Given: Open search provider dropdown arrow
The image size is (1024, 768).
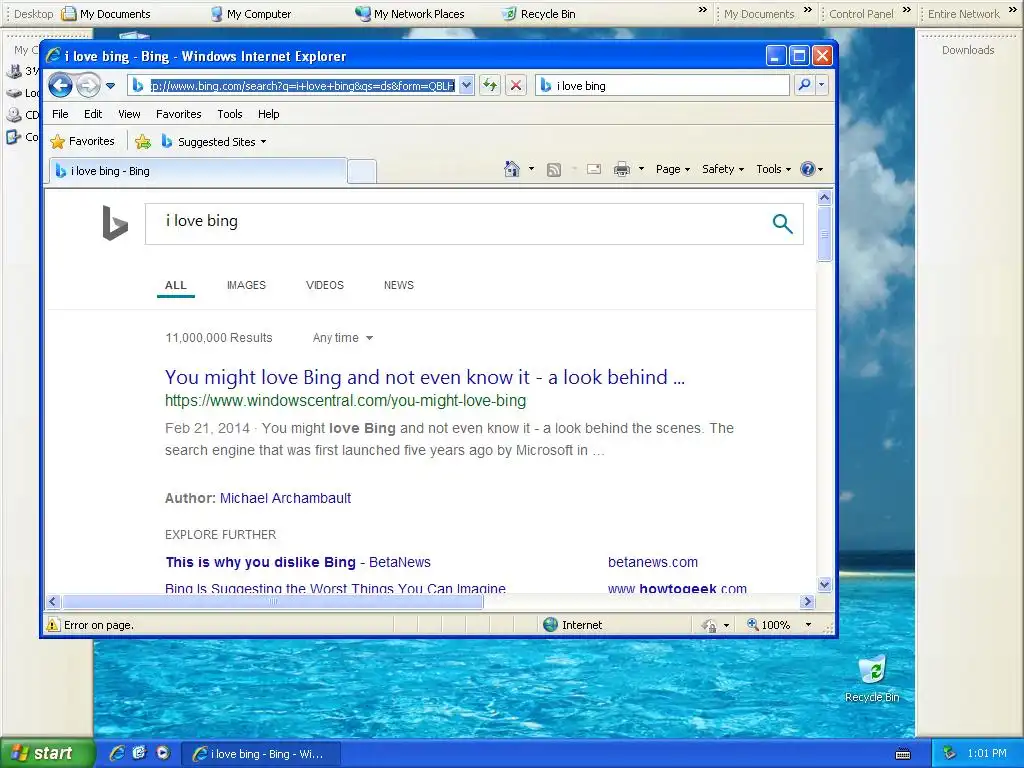Looking at the screenshot, I should 822,85.
